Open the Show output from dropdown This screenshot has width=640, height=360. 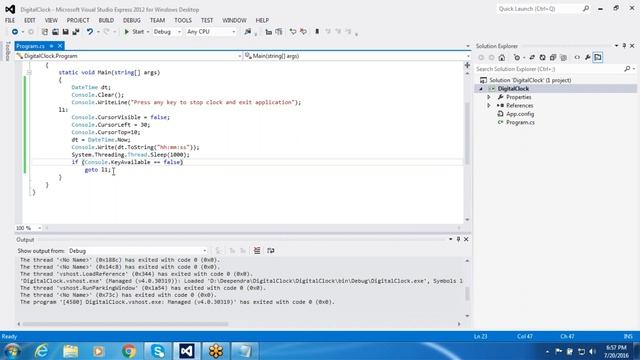[x=204, y=251]
